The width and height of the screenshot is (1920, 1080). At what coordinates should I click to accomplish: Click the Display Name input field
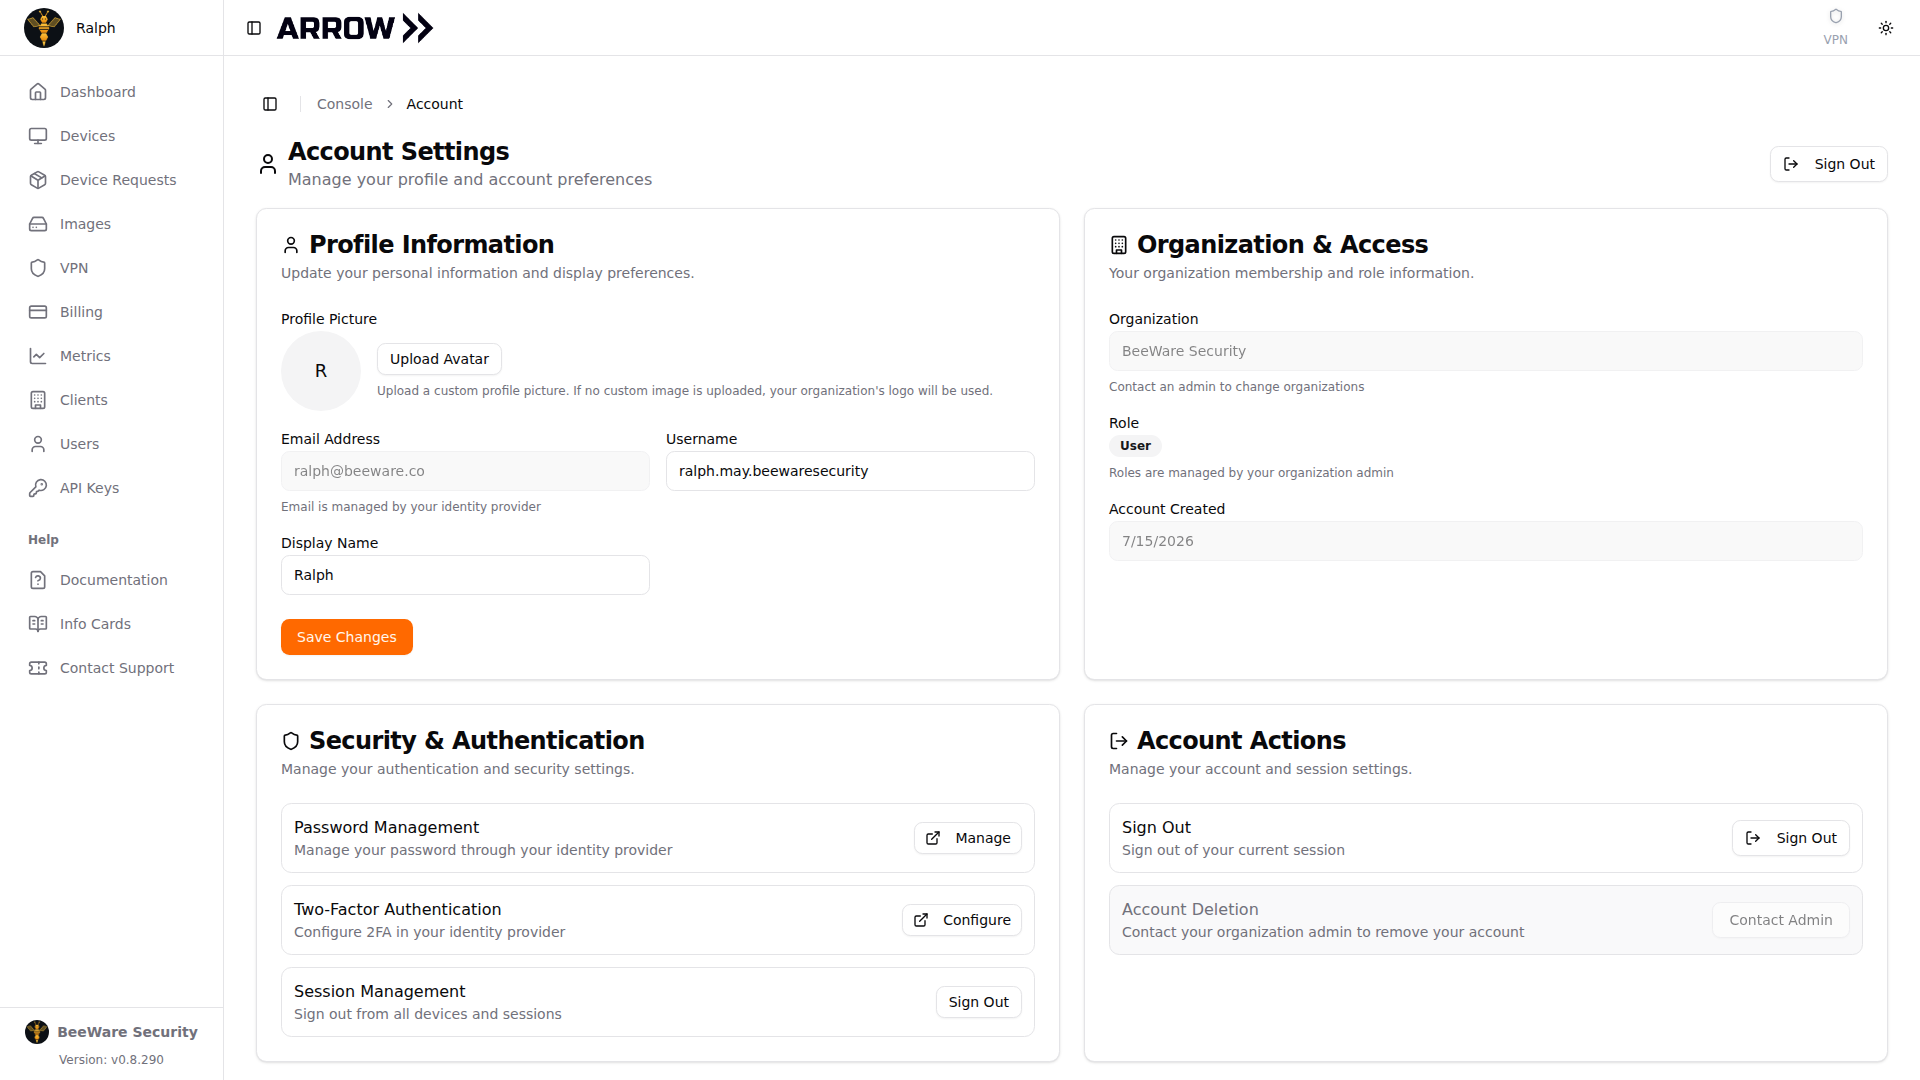(x=465, y=575)
